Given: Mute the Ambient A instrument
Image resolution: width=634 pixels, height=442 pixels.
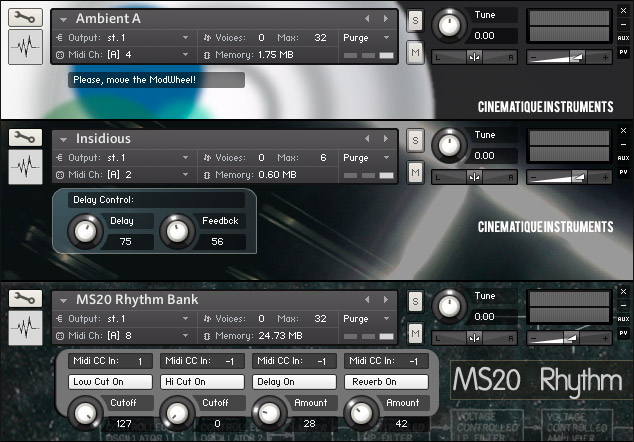Looking at the screenshot, I should coord(415,53).
